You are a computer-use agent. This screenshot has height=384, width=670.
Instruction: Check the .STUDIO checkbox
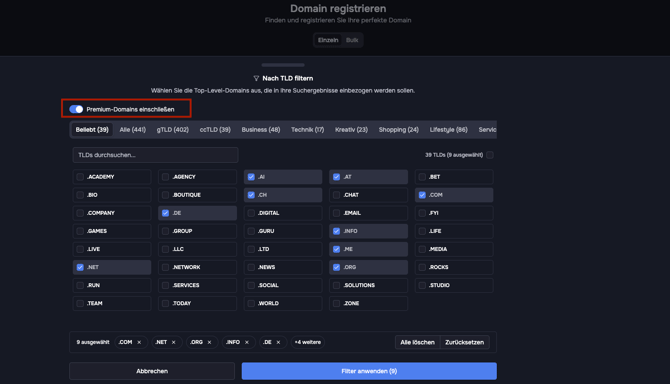[x=422, y=285]
